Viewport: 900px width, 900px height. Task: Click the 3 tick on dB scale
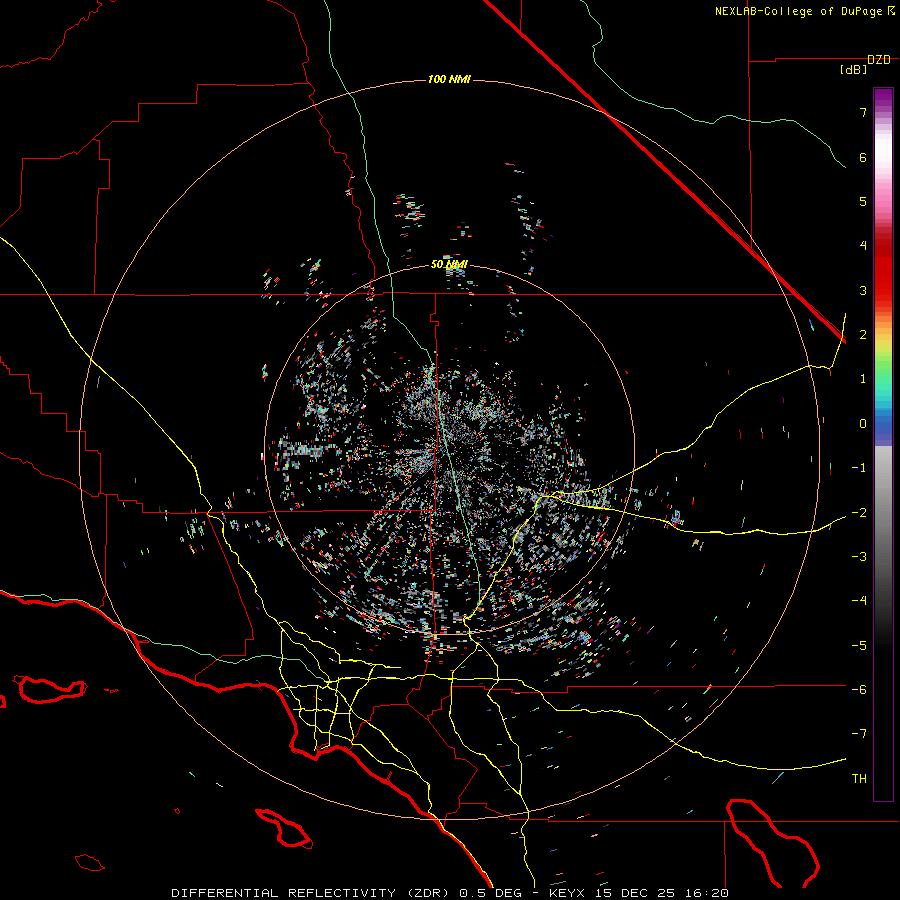(x=862, y=290)
